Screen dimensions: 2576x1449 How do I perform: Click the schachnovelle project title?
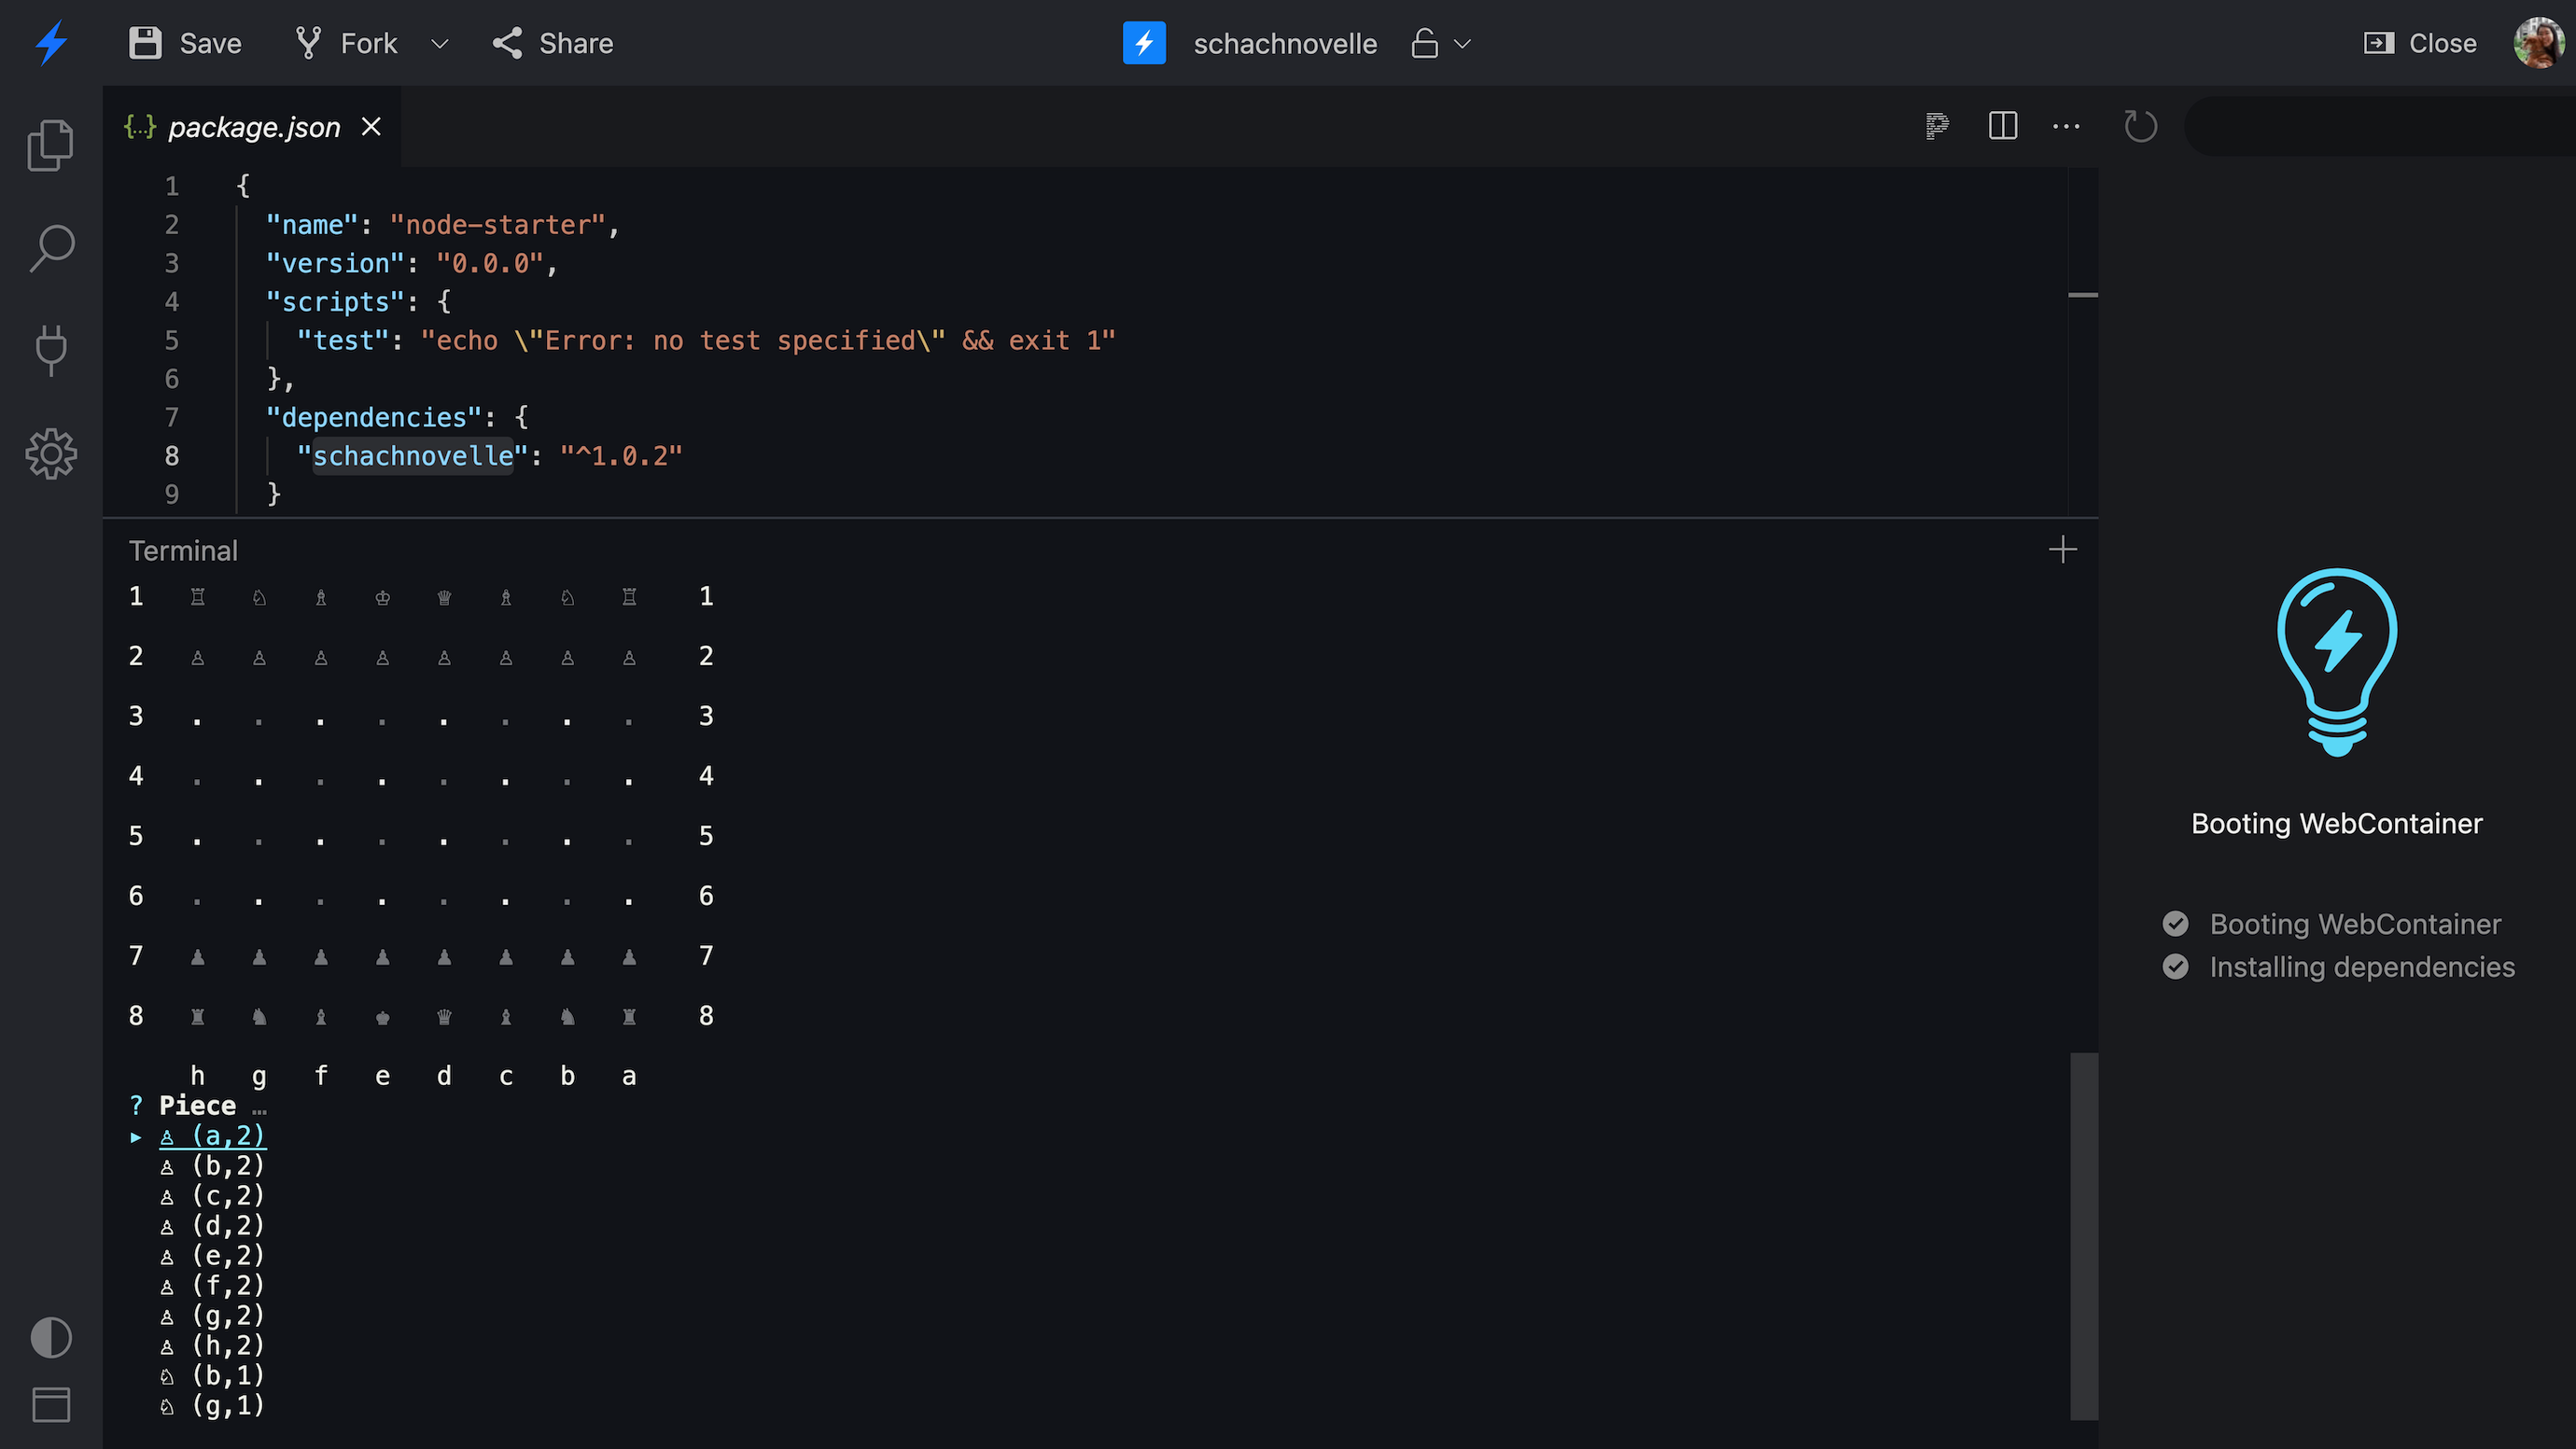tap(1285, 44)
